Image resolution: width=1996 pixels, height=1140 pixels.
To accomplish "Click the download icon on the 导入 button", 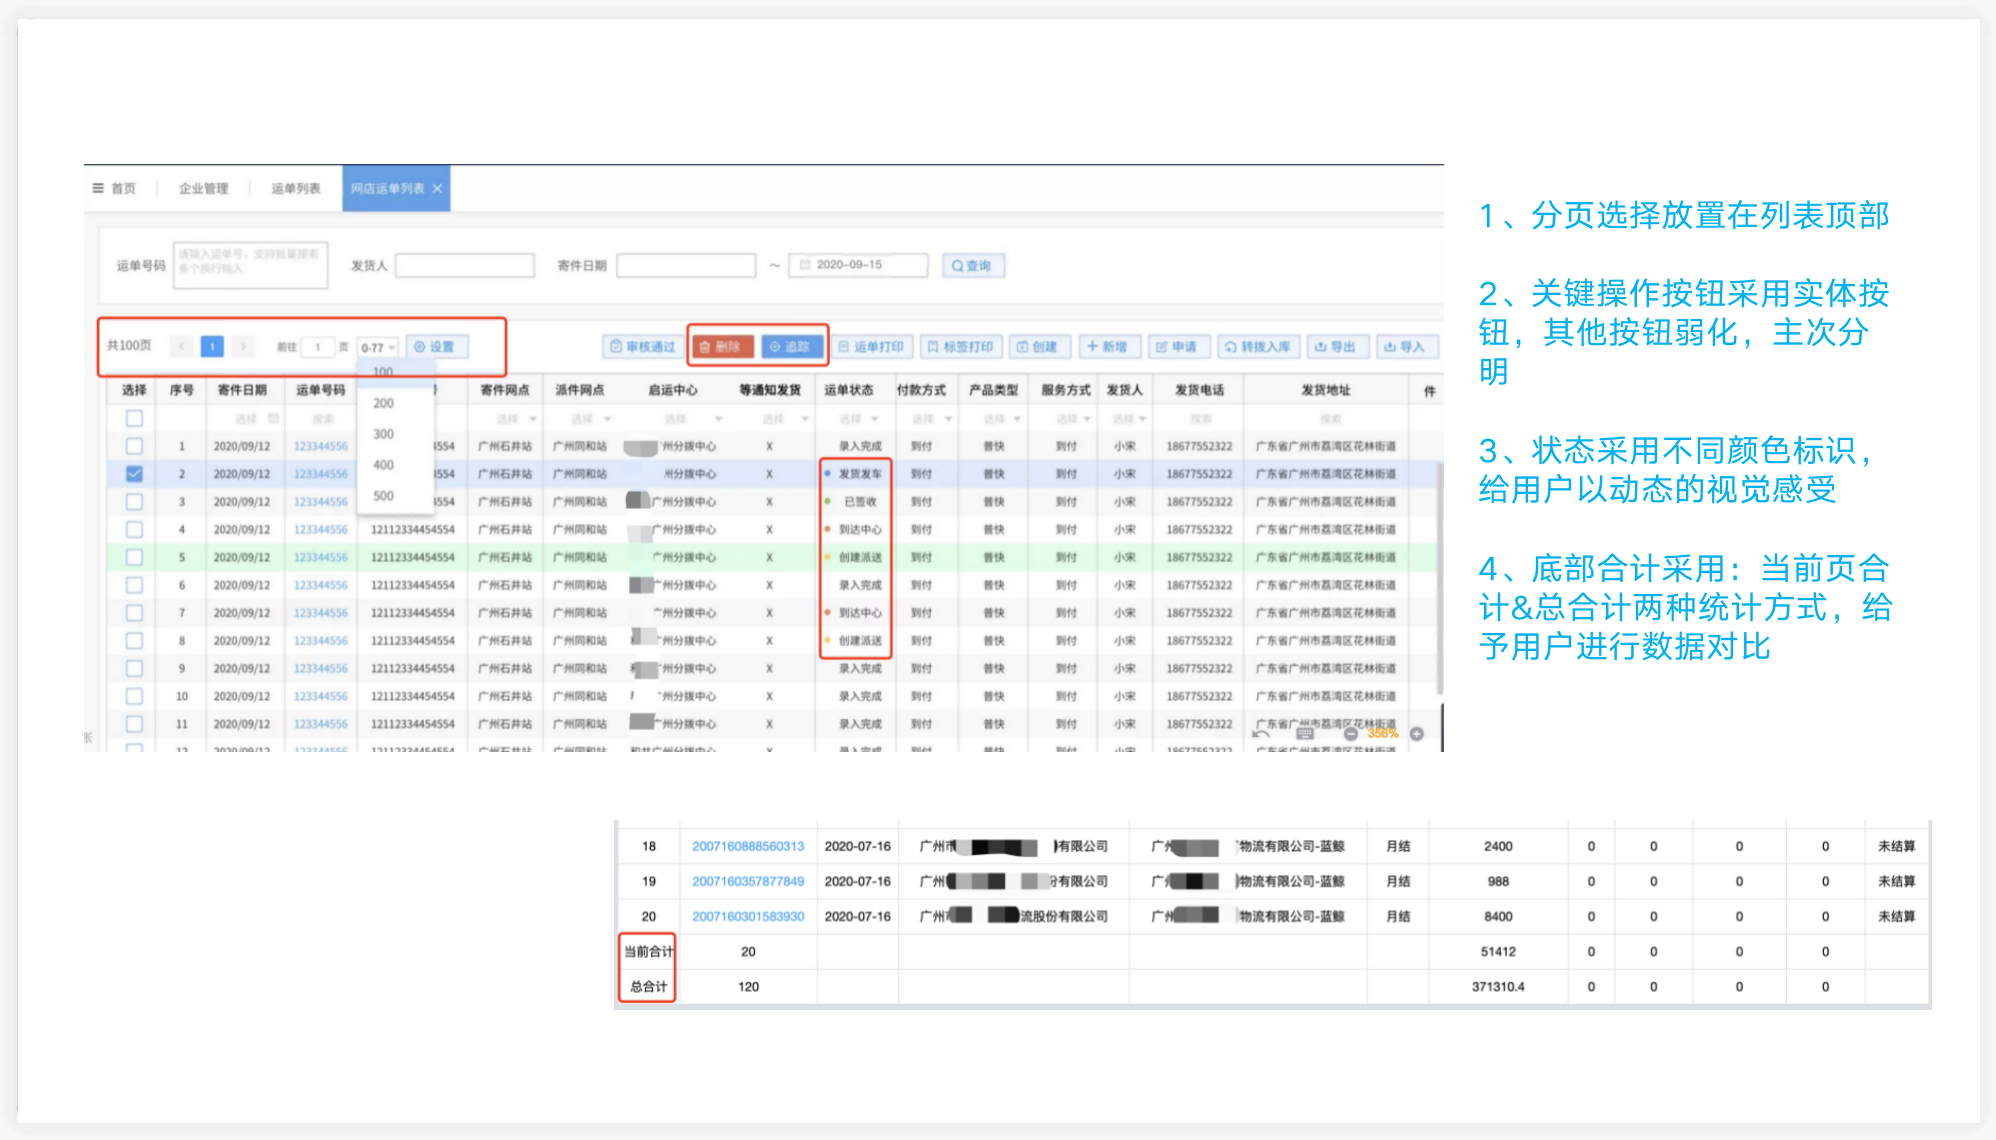I will [x=1390, y=347].
